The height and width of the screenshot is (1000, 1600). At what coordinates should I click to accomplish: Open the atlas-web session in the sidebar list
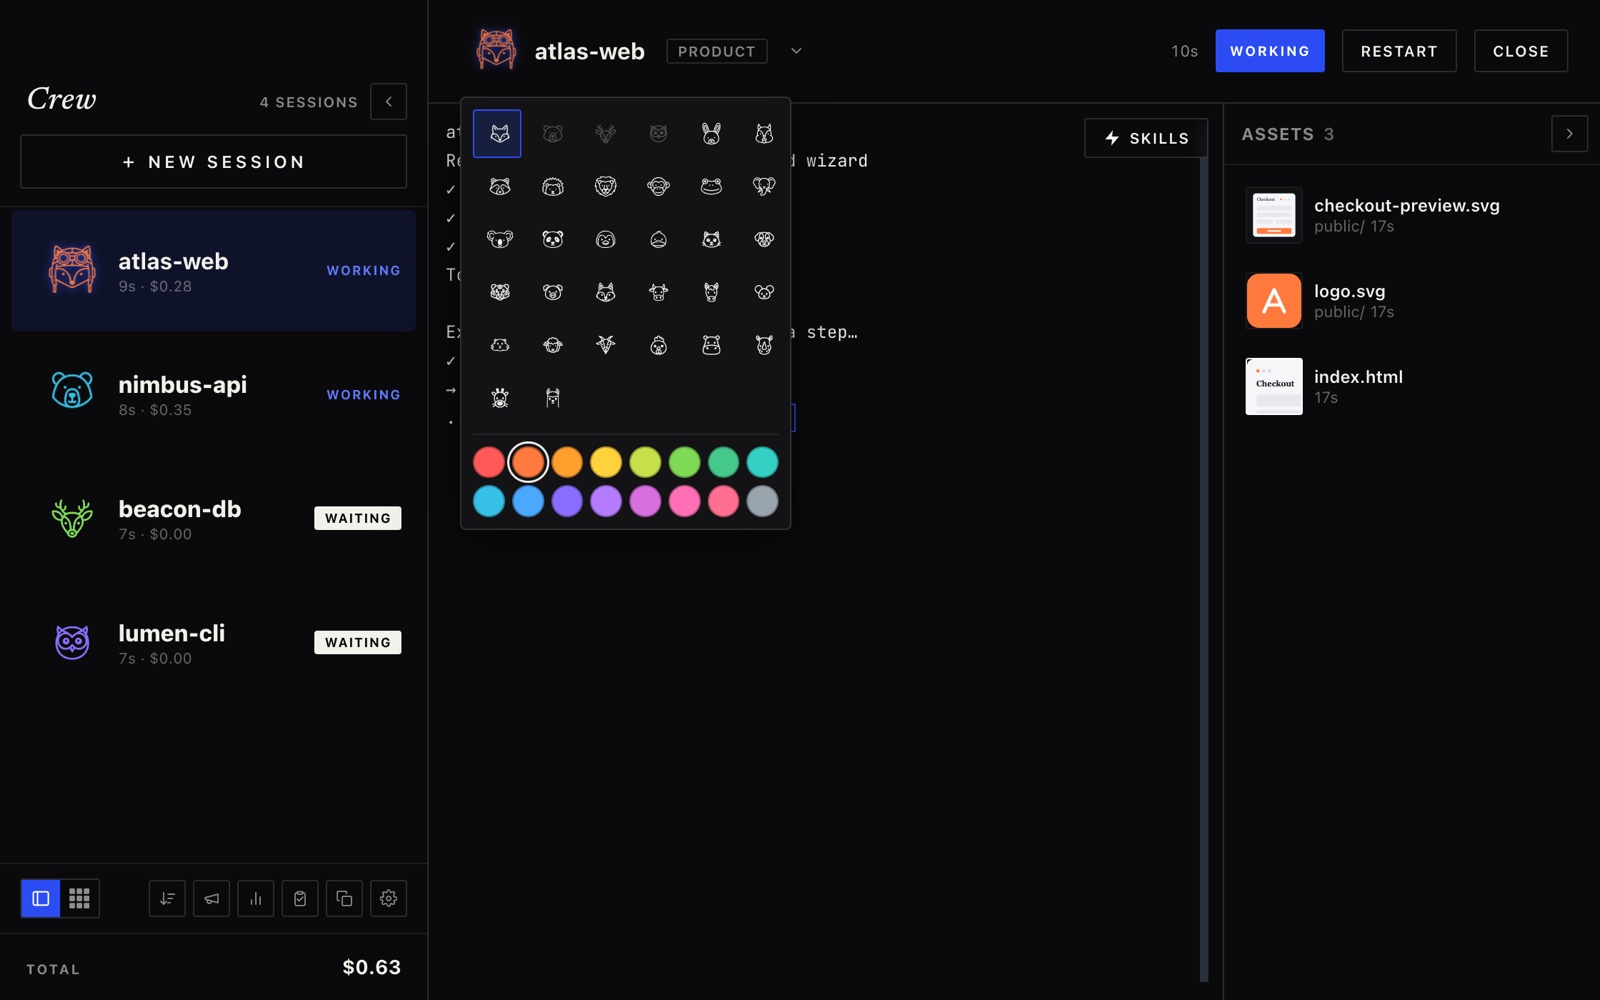point(213,271)
